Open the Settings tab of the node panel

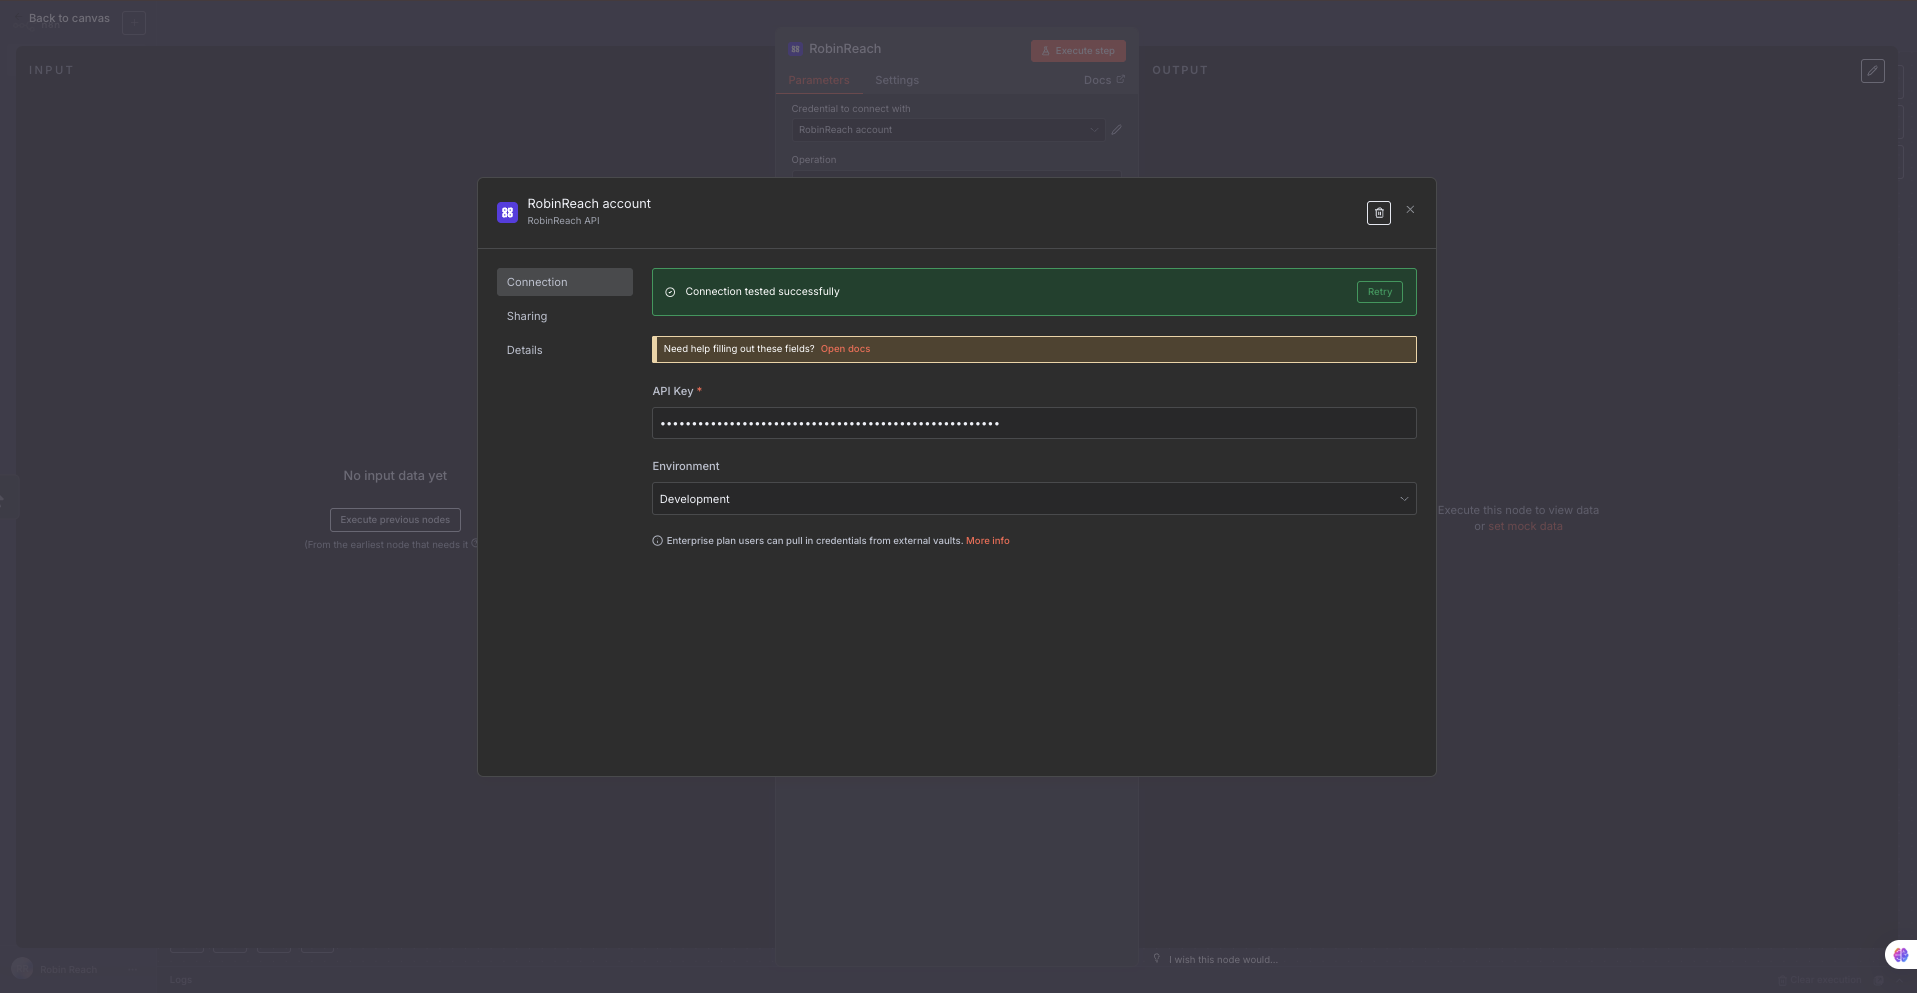click(x=896, y=80)
